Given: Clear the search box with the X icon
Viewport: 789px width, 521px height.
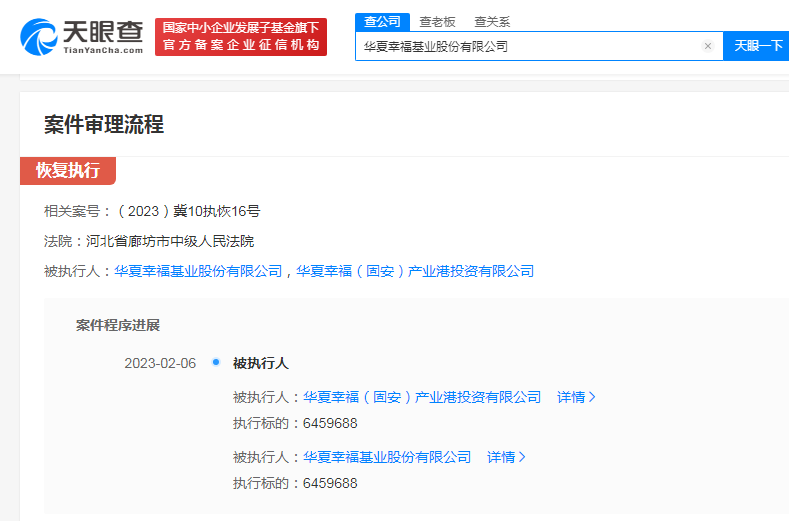Looking at the screenshot, I should [707, 46].
